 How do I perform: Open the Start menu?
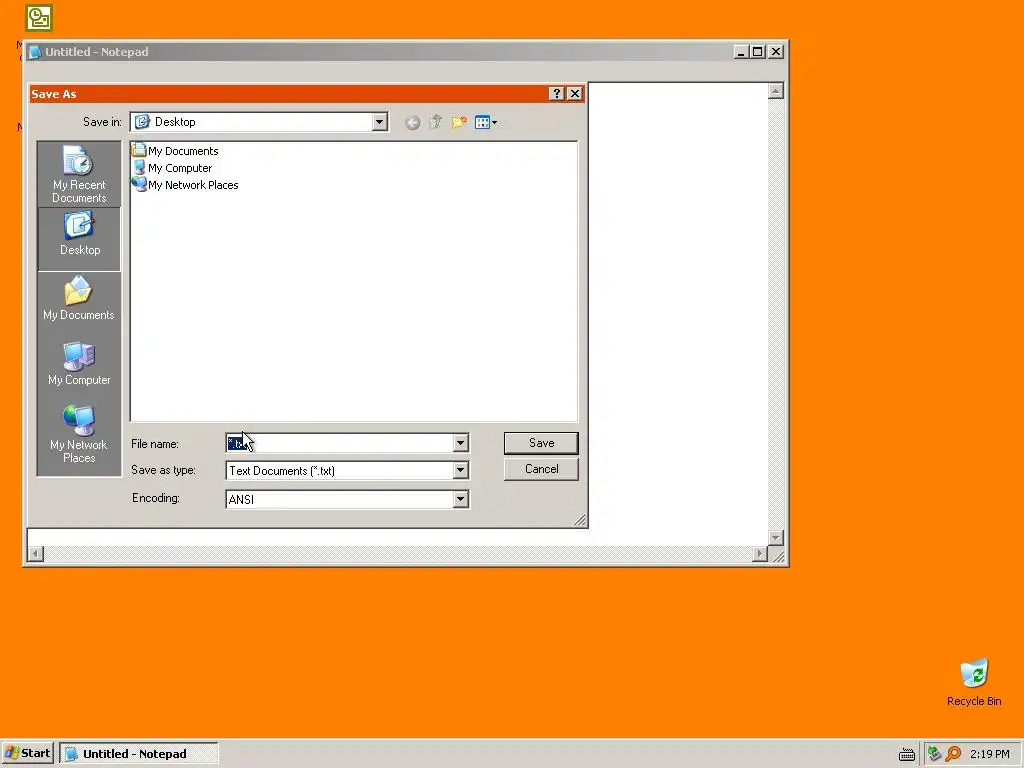tap(28, 753)
